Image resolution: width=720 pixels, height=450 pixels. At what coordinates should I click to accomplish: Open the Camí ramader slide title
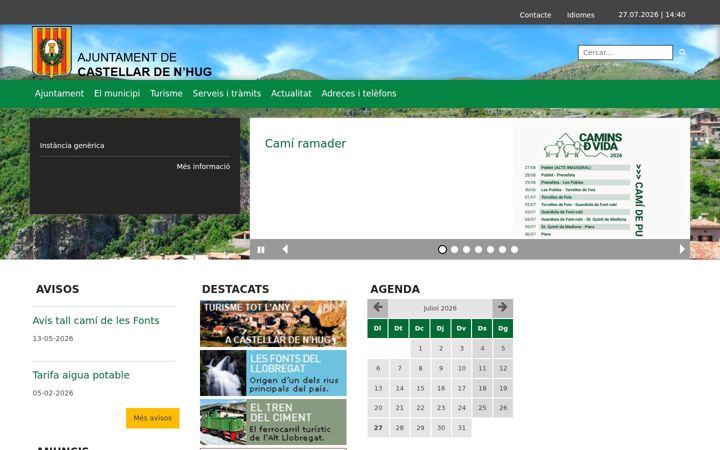click(305, 143)
